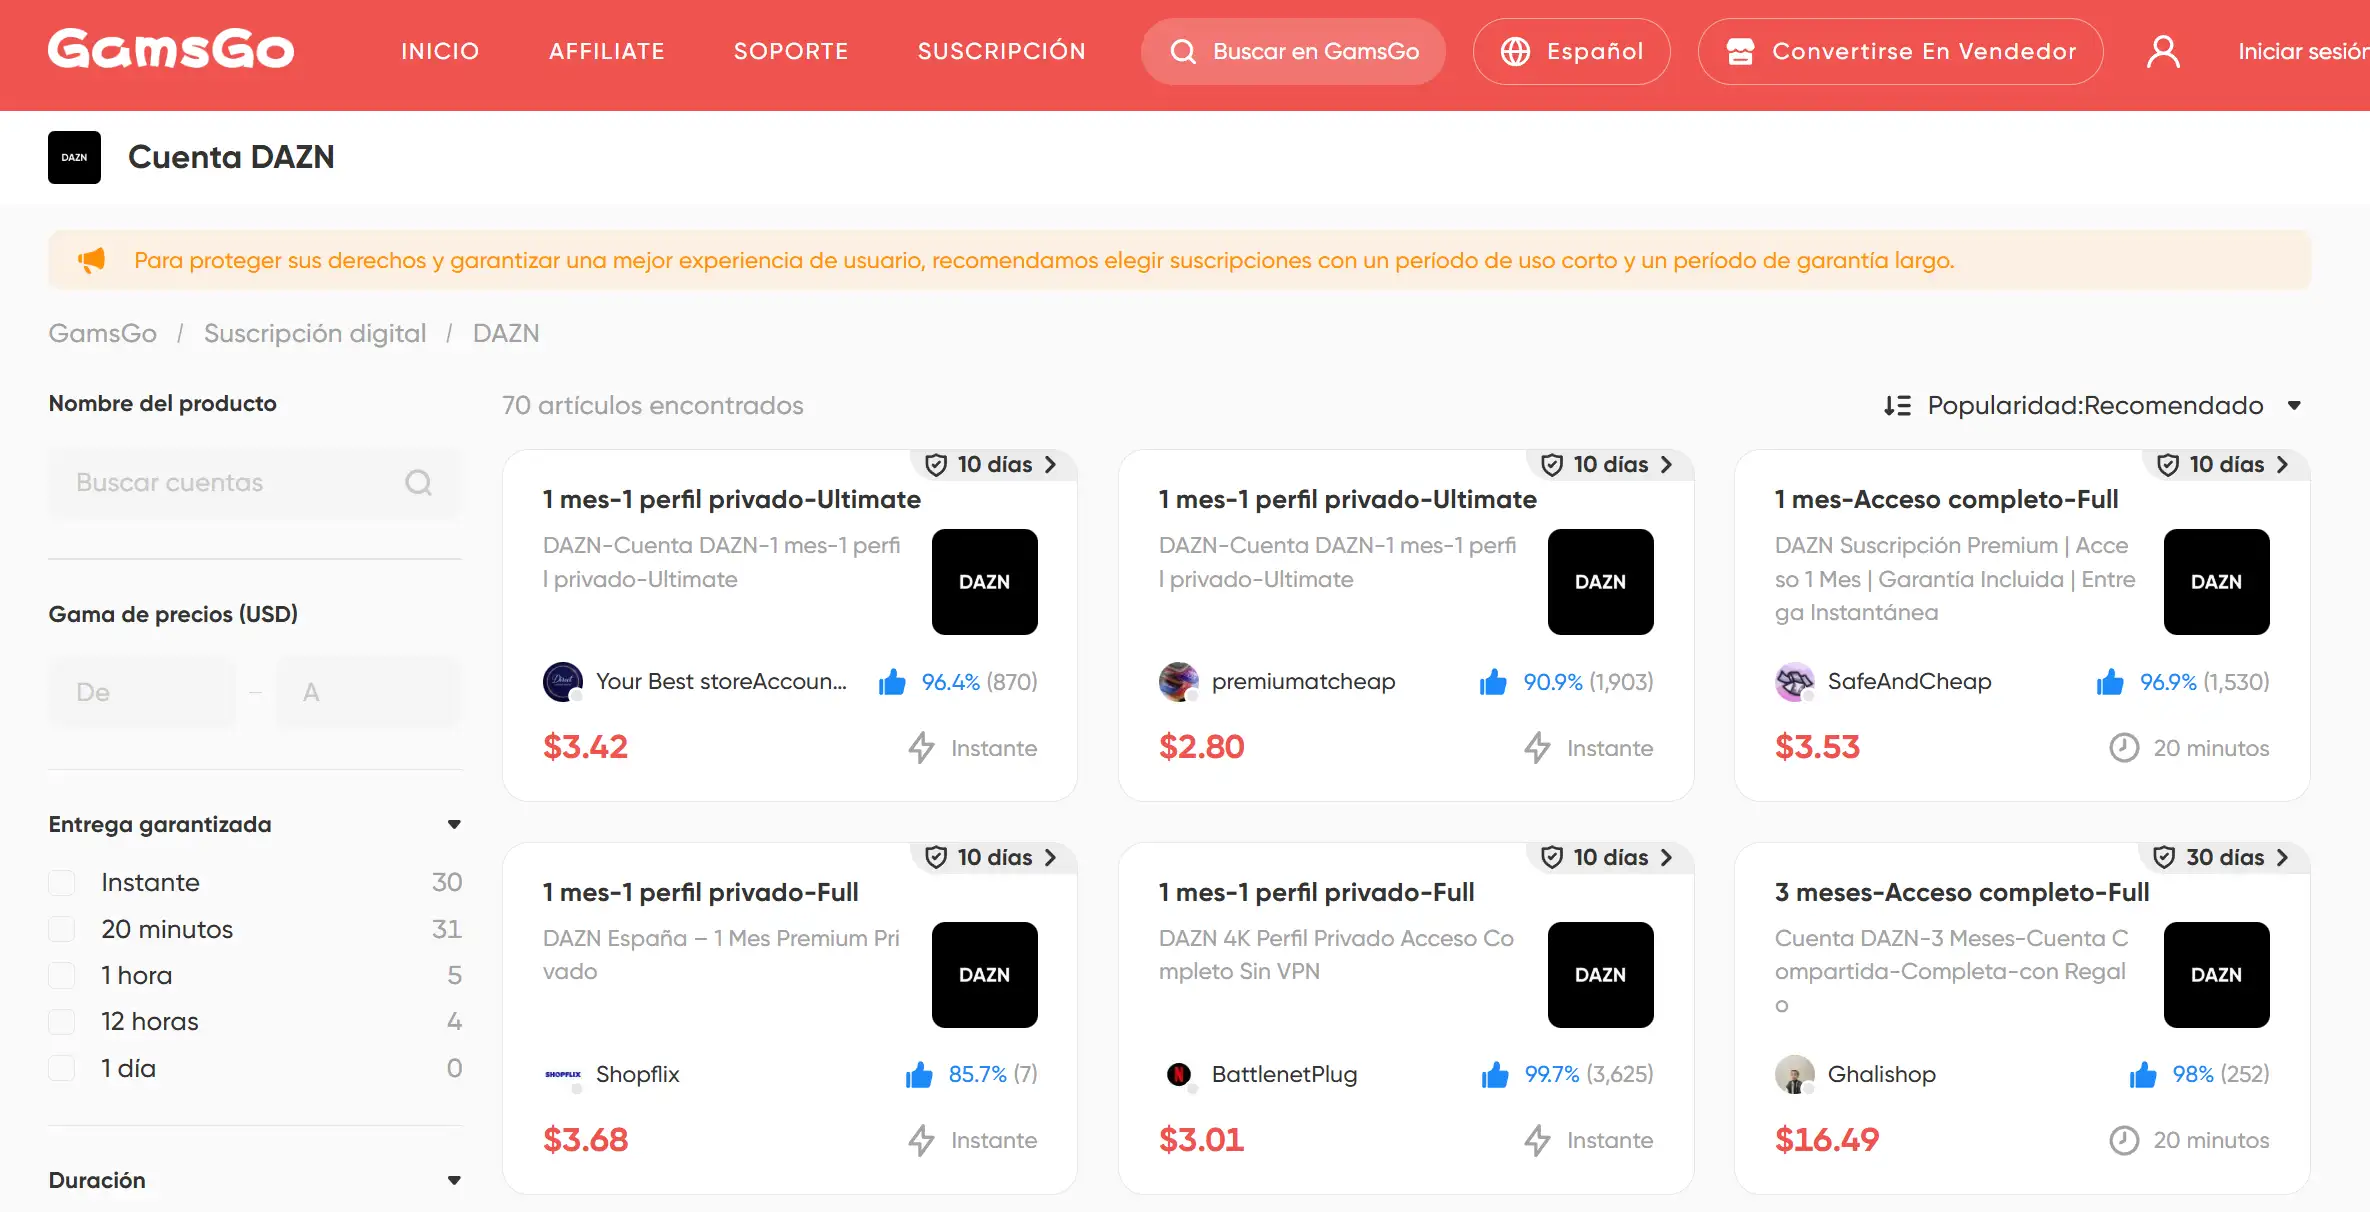Open BattlenetPlug seller name link

point(1285,1074)
